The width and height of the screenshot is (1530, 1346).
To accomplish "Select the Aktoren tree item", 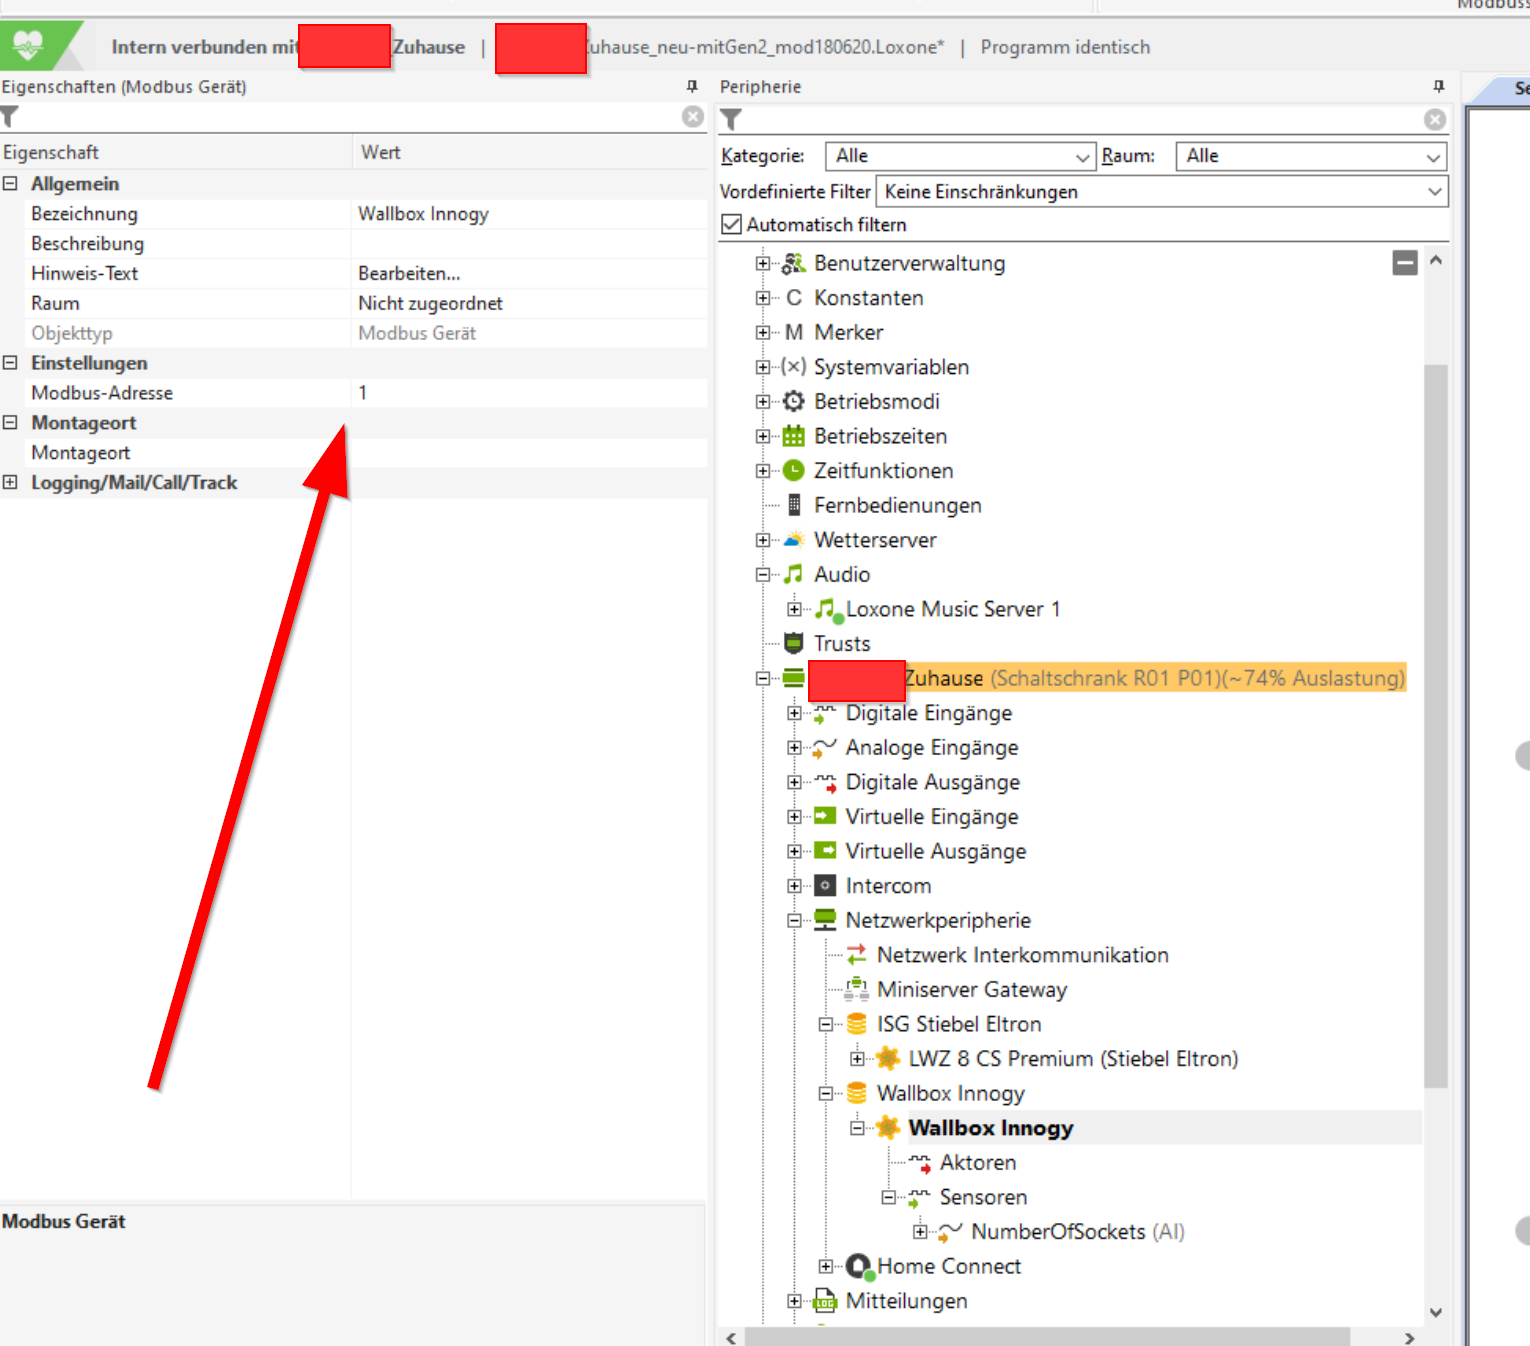I will tap(978, 1163).
